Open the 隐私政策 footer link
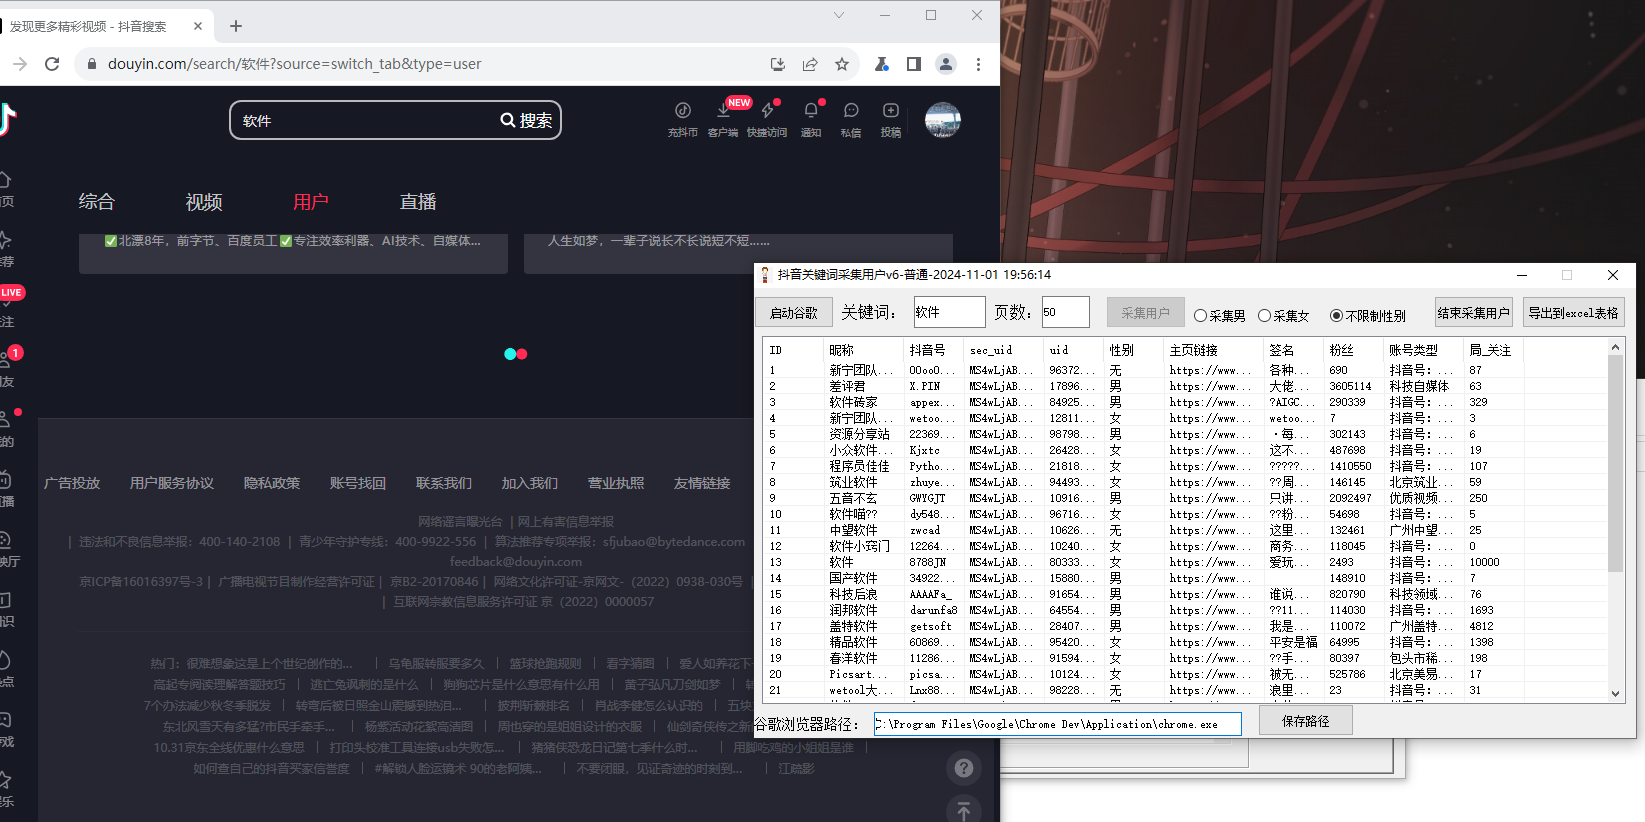This screenshot has width=1645, height=822. [272, 483]
